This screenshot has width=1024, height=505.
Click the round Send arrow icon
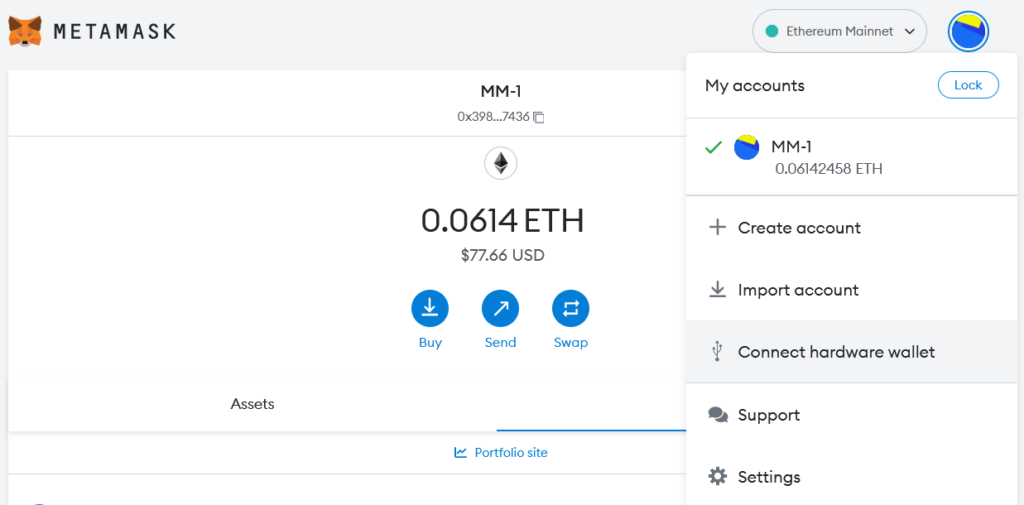tap(500, 308)
